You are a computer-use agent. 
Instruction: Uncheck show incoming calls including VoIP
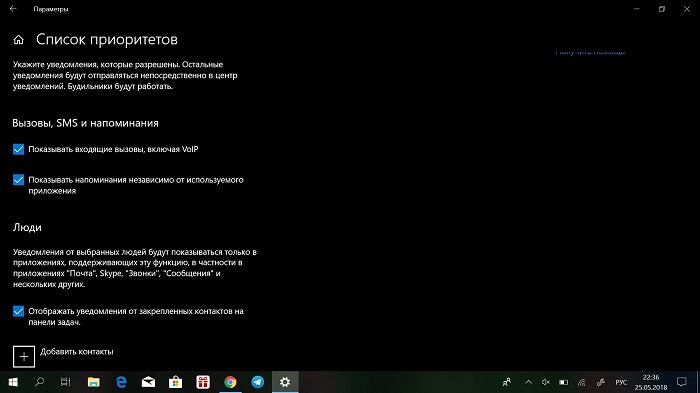point(18,149)
